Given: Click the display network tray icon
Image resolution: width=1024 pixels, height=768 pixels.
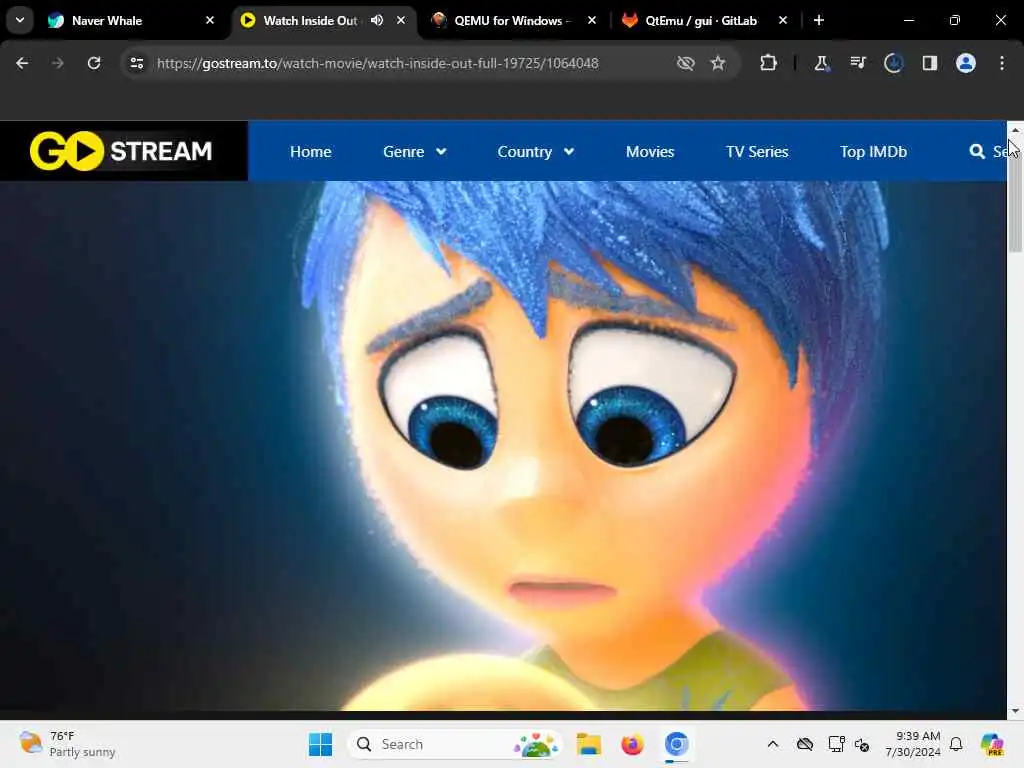Looking at the screenshot, I should 837,744.
